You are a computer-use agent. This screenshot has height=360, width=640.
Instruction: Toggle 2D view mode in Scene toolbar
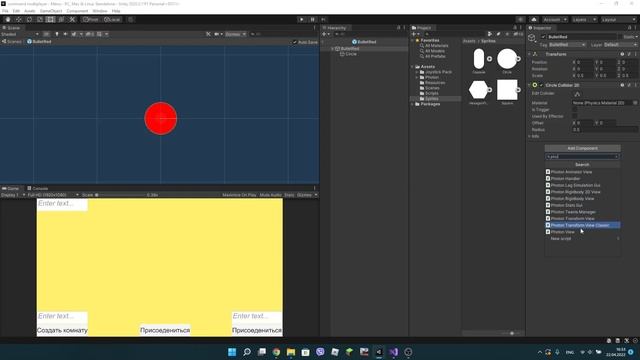(47, 34)
